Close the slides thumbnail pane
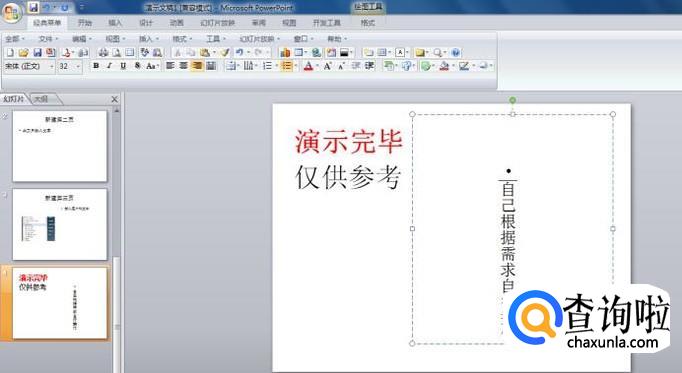682x373 pixels. (x=114, y=99)
